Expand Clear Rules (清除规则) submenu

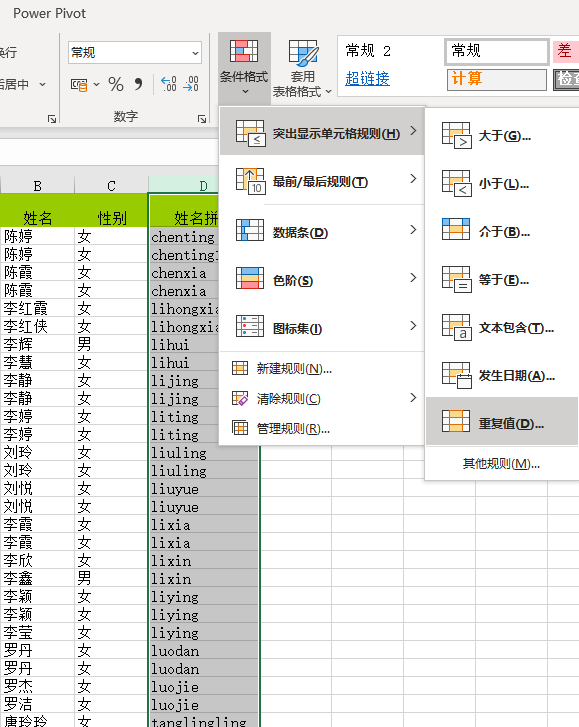321,398
